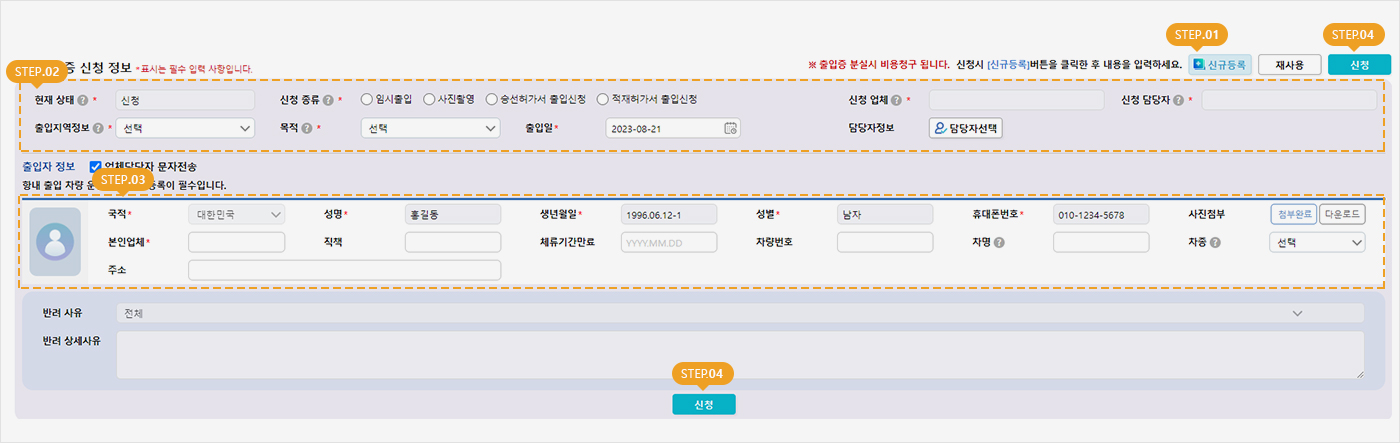Click the help icon beside 신청 업체
This screenshot has height=443, width=1400.
[x=896, y=100]
